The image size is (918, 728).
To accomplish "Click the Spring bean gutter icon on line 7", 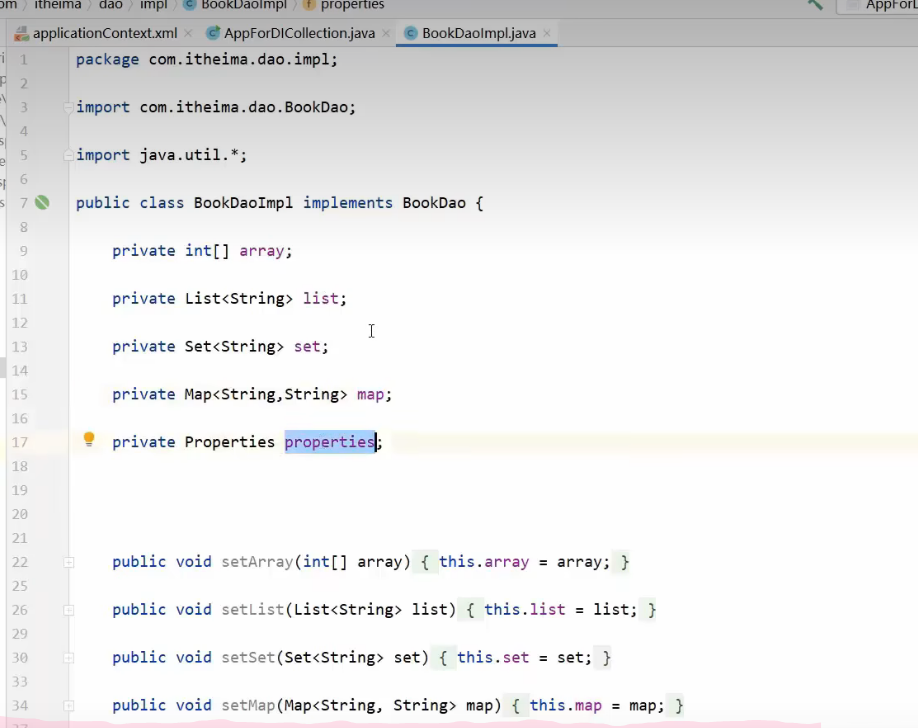I will coord(42,203).
